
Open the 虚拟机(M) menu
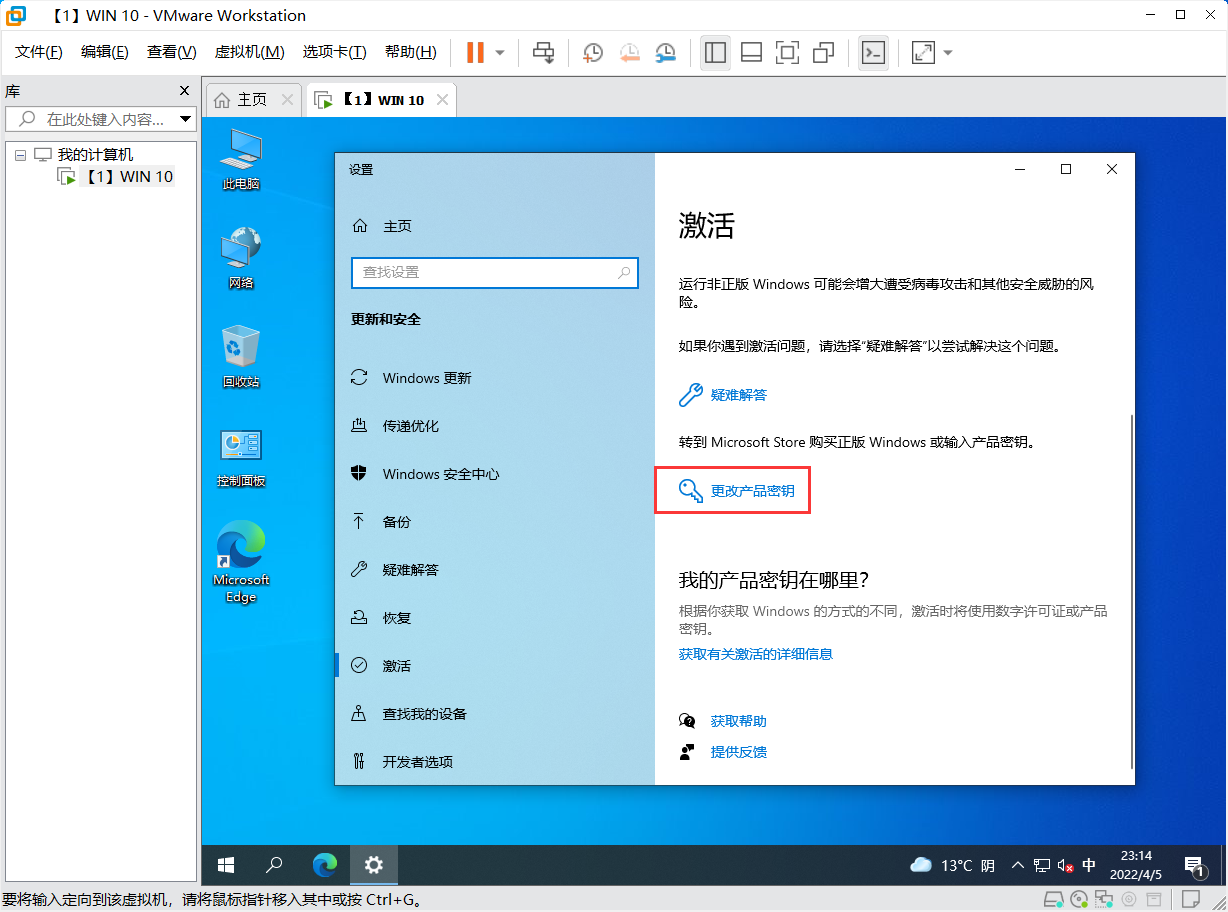pos(250,52)
